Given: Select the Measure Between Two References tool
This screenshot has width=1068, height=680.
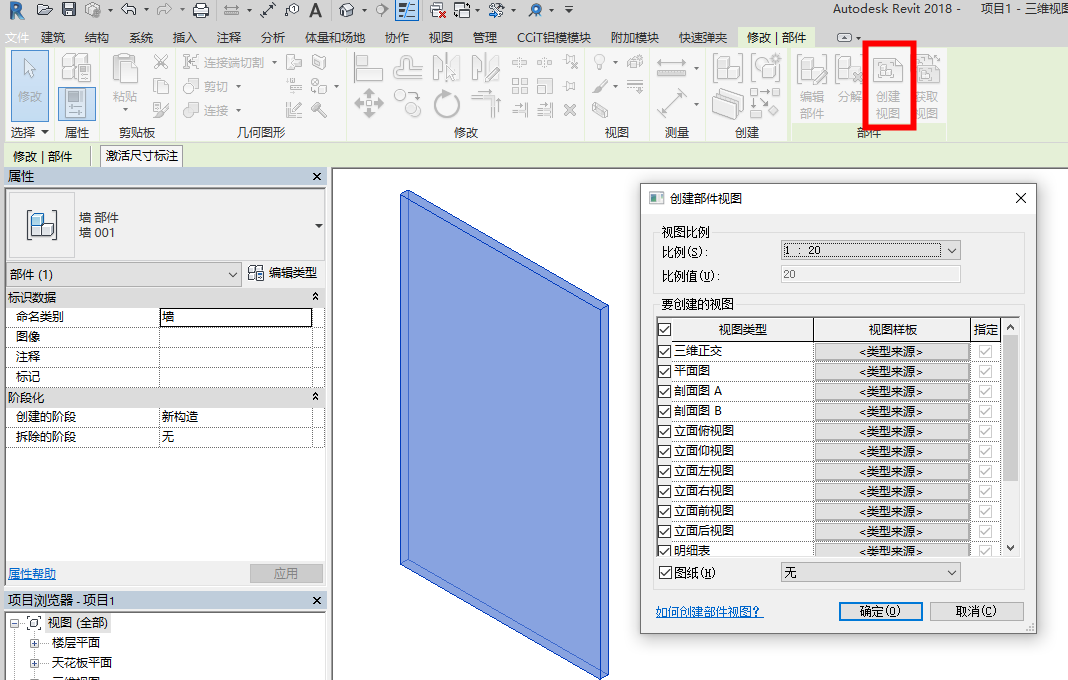Looking at the screenshot, I should click(x=672, y=67).
